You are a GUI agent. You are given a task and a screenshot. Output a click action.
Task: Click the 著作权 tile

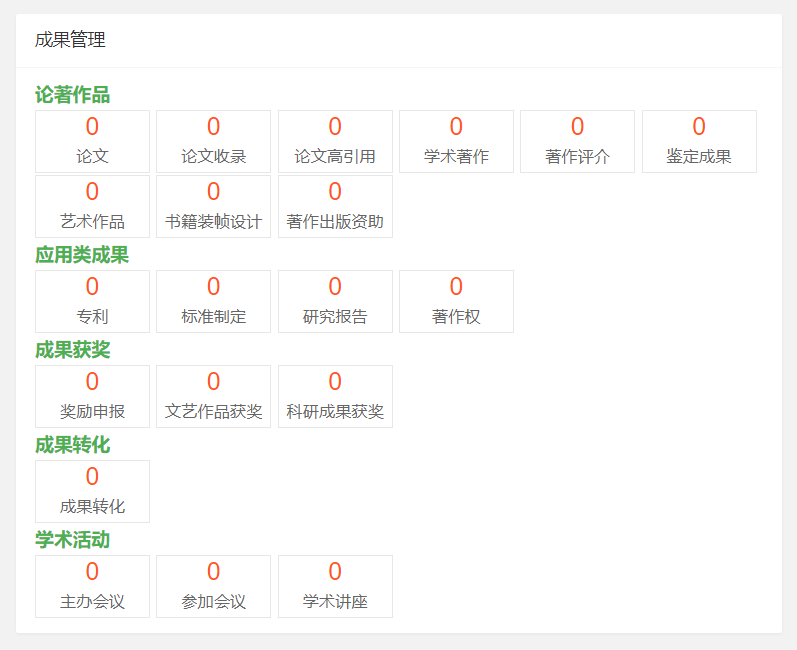click(456, 301)
